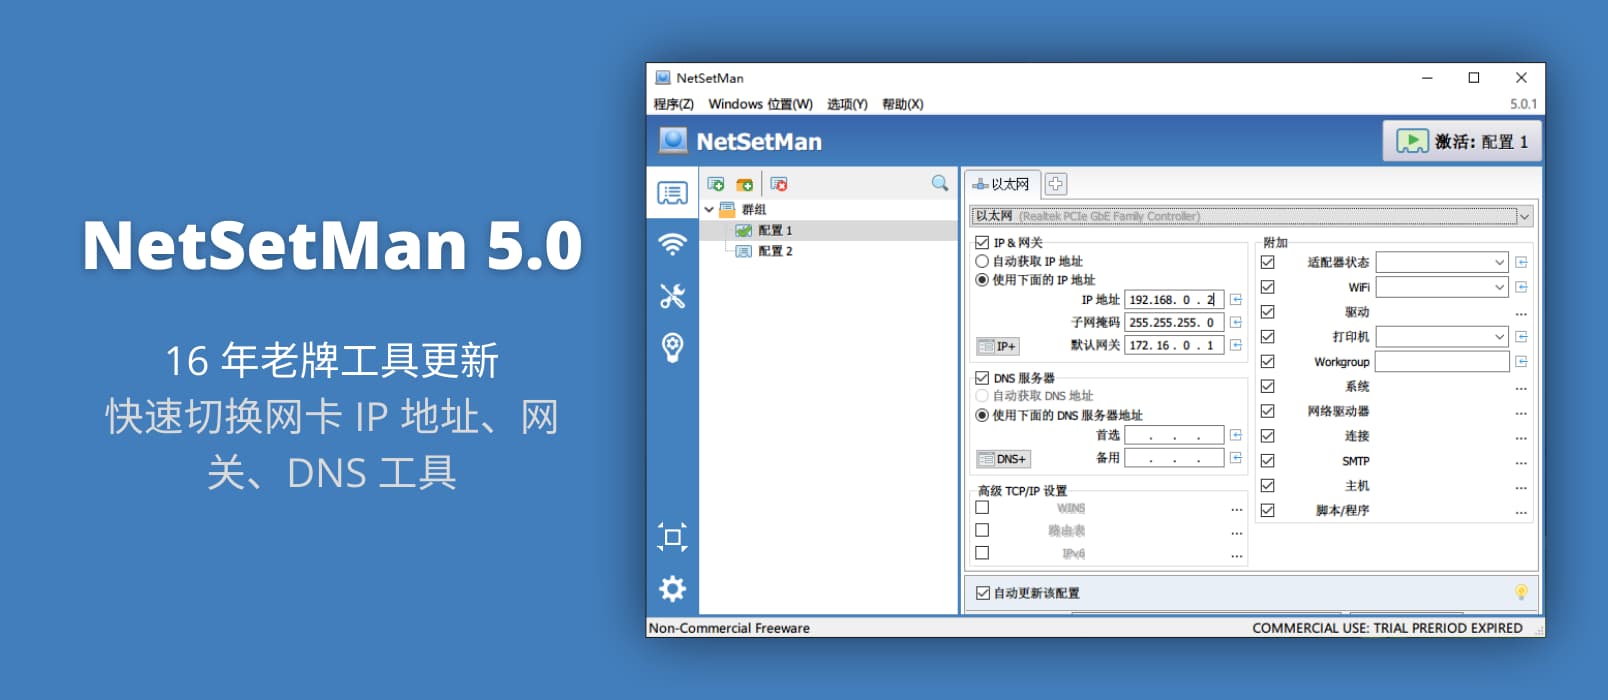Image resolution: width=1608 pixels, height=700 pixels.
Task: Open 驱动 settings ellipsis
Action: [x=1521, y=314]
